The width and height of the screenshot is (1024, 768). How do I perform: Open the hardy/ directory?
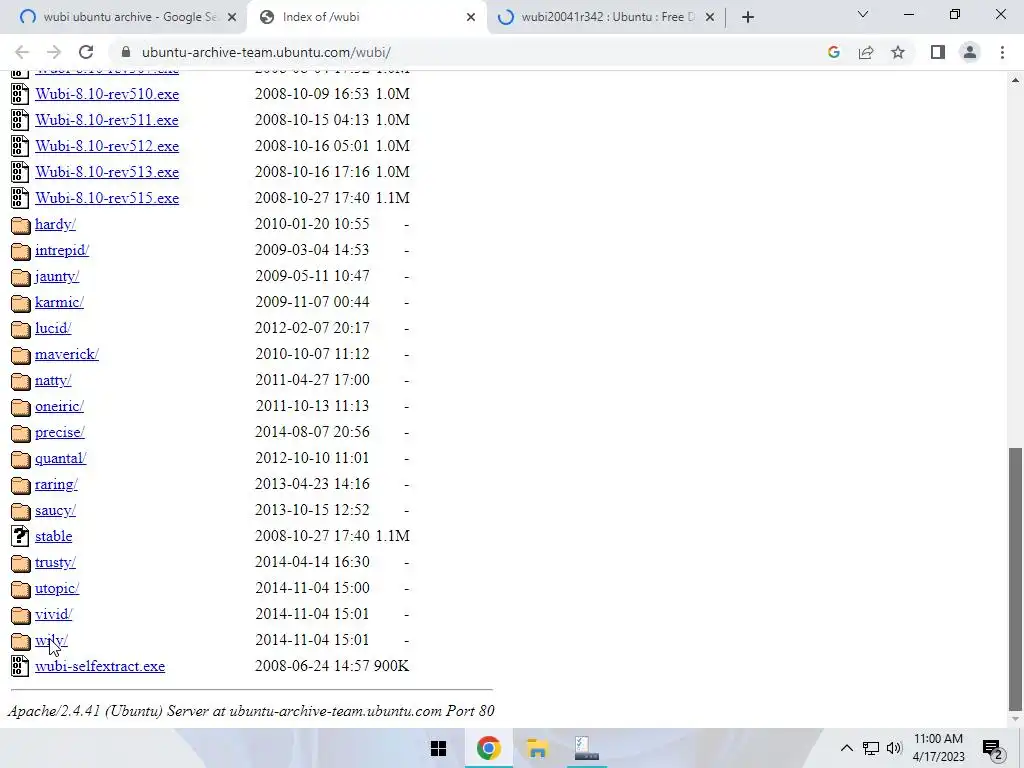[56, 224]
